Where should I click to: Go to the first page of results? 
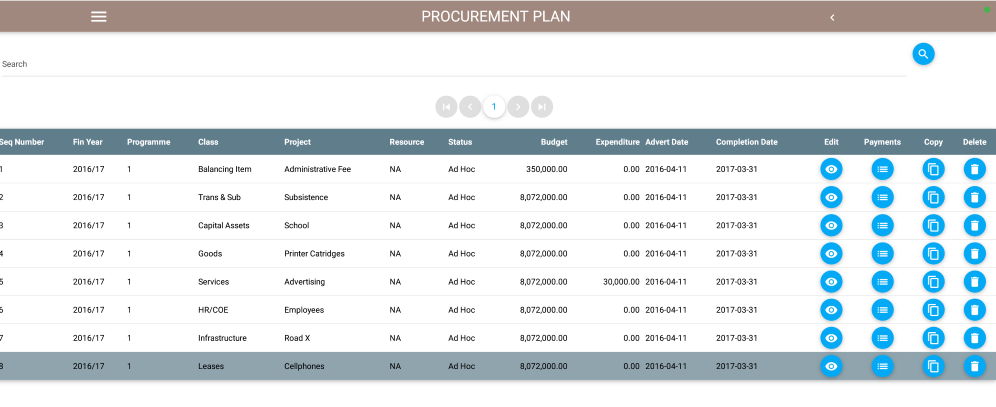coord(446,106)
